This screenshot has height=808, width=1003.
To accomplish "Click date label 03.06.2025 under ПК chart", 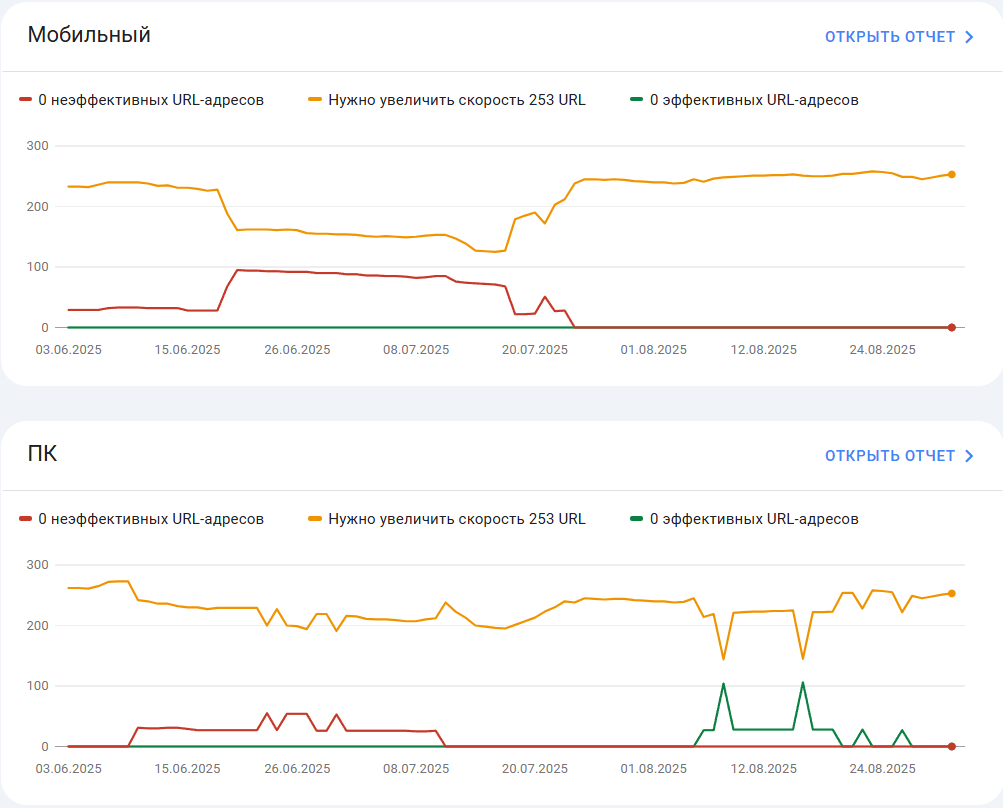I will coord(68,769).
